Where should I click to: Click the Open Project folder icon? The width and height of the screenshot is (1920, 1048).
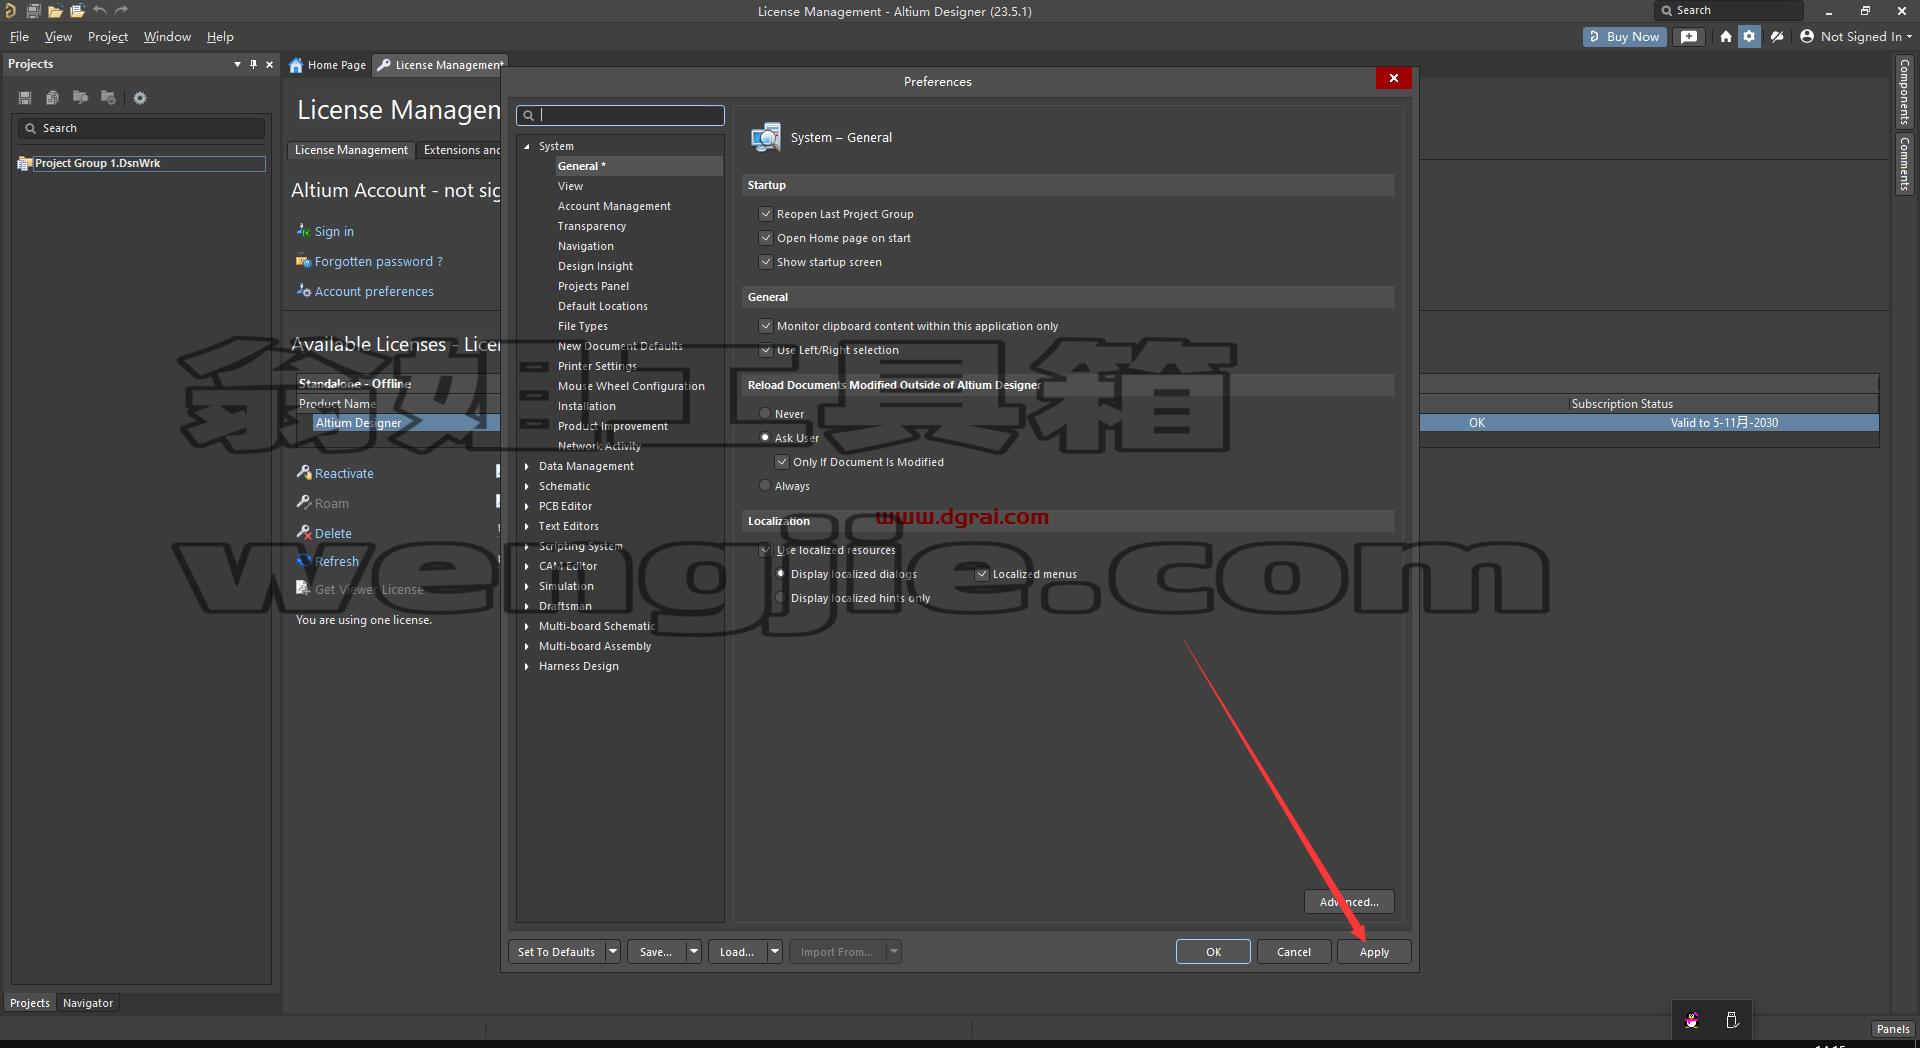77,11
